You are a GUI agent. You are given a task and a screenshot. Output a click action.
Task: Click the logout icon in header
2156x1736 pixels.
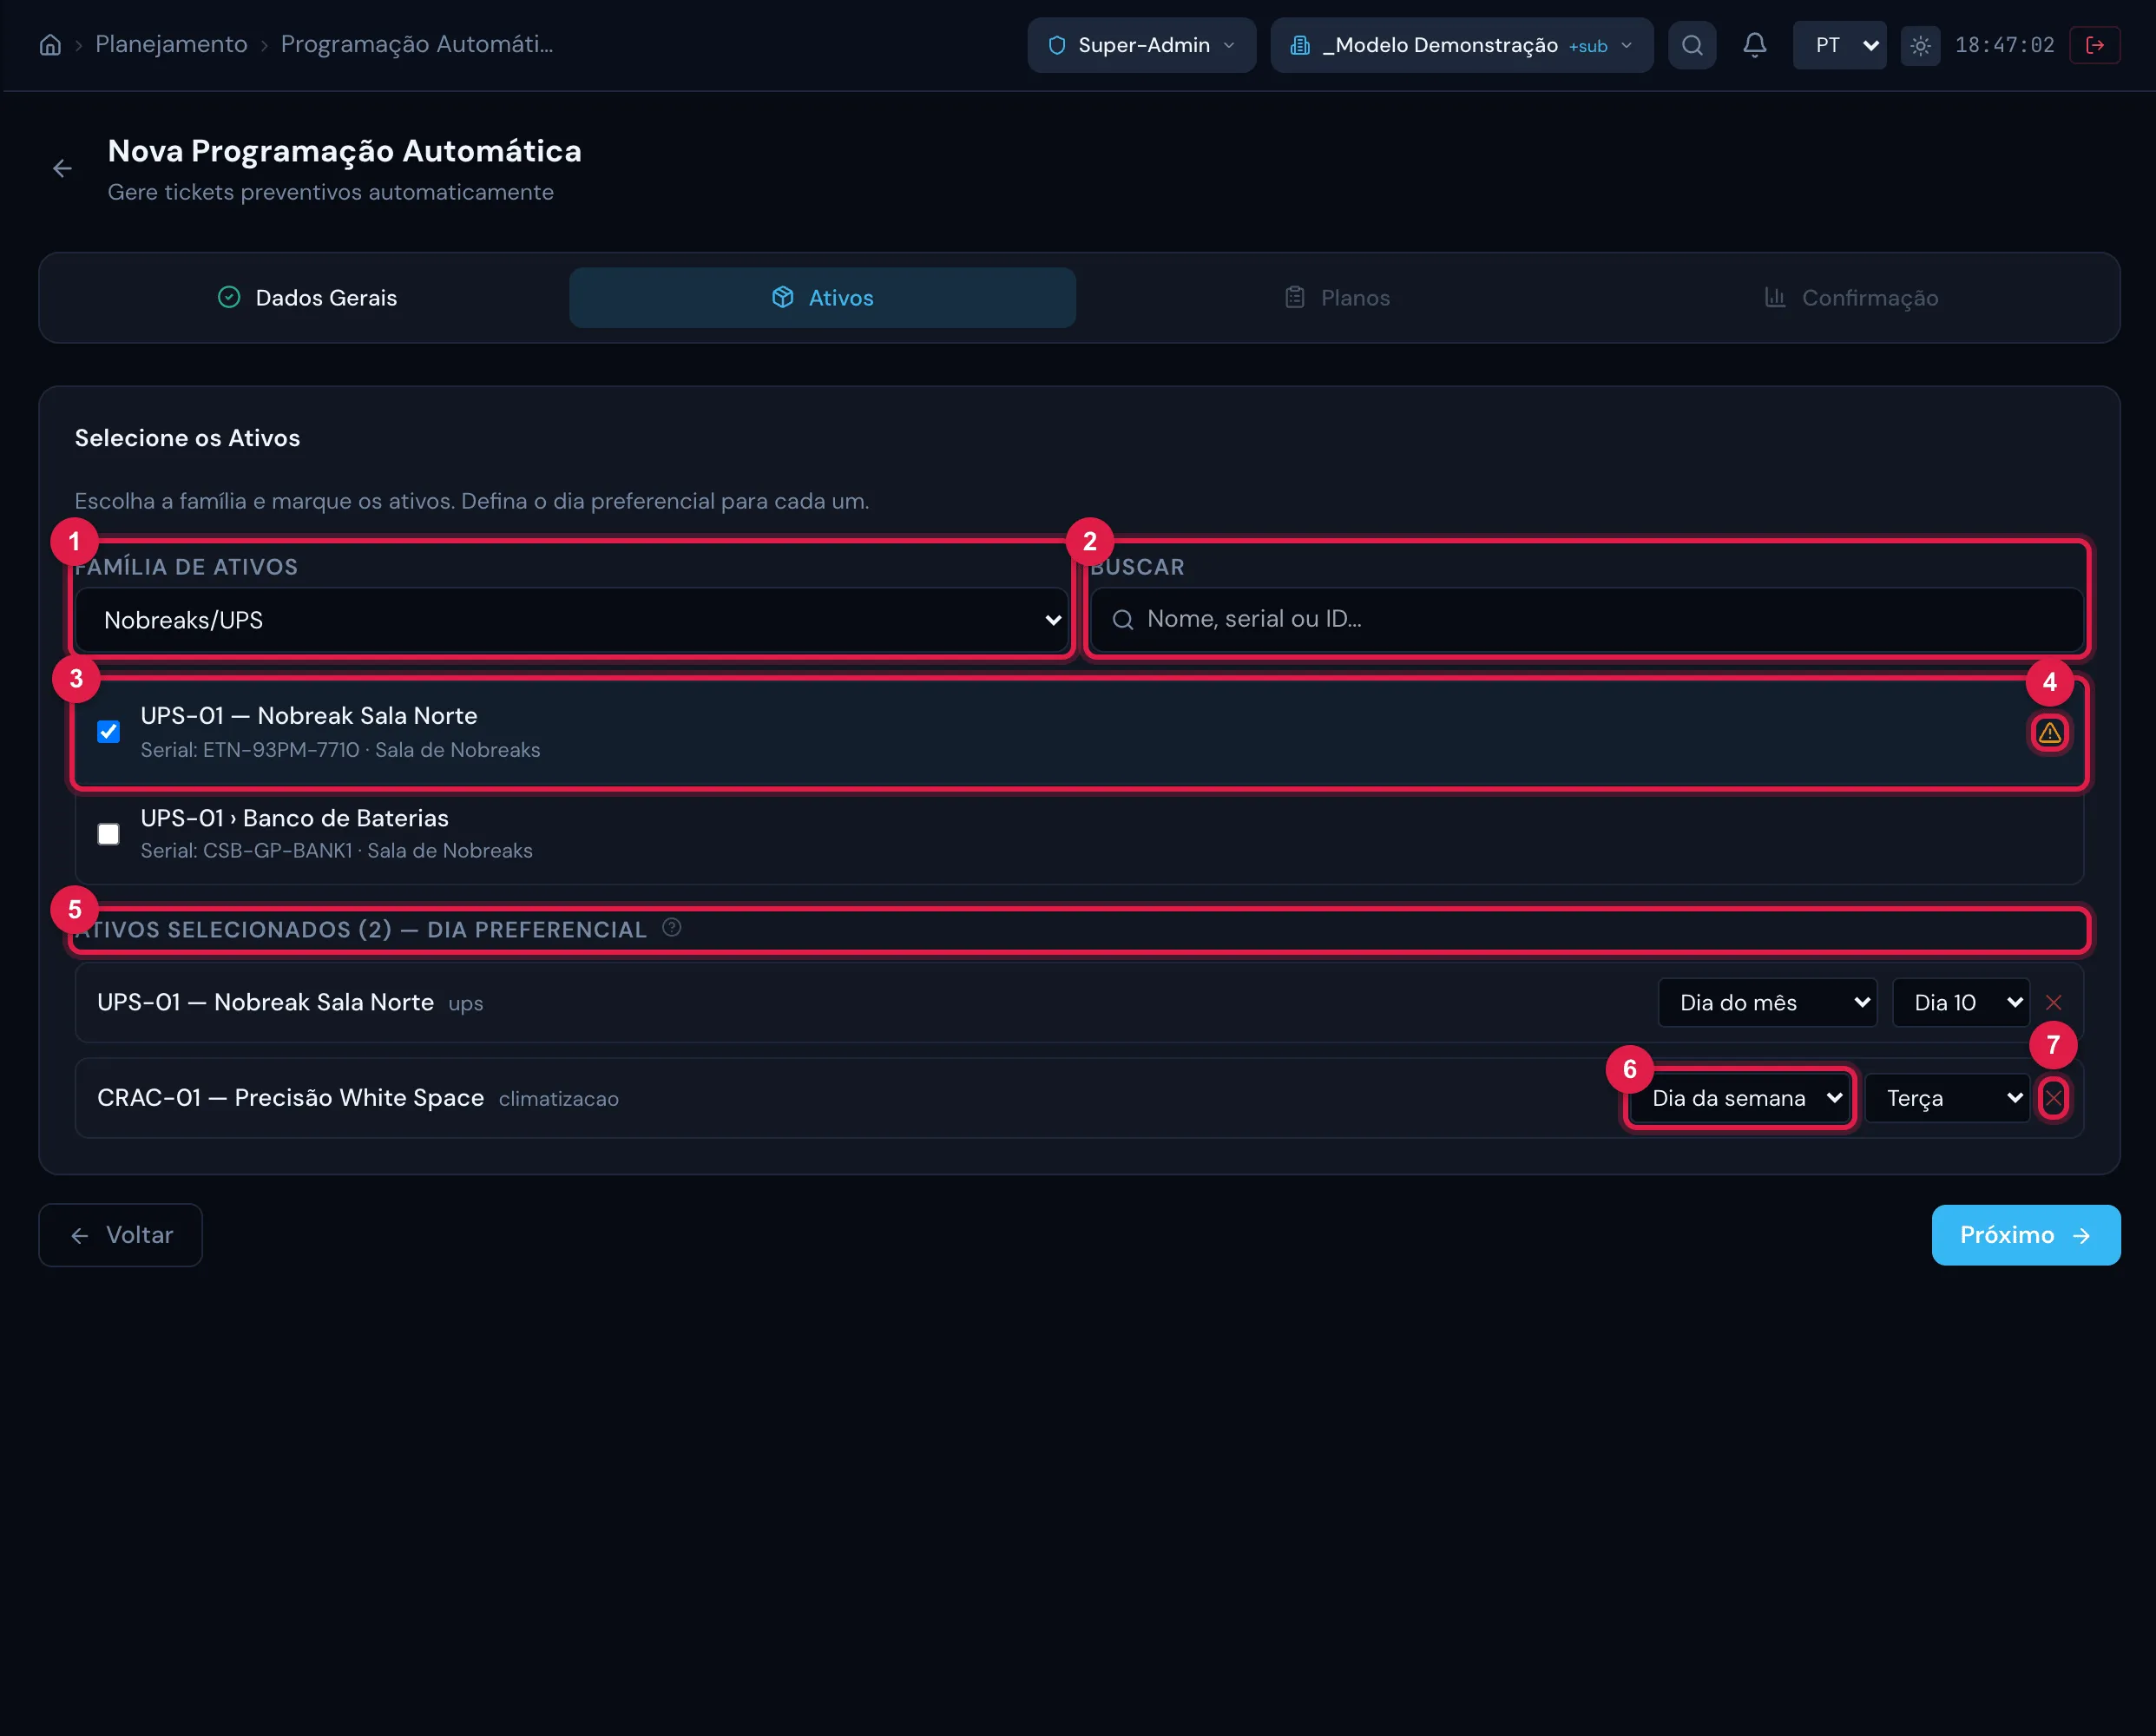[2095, 45]
